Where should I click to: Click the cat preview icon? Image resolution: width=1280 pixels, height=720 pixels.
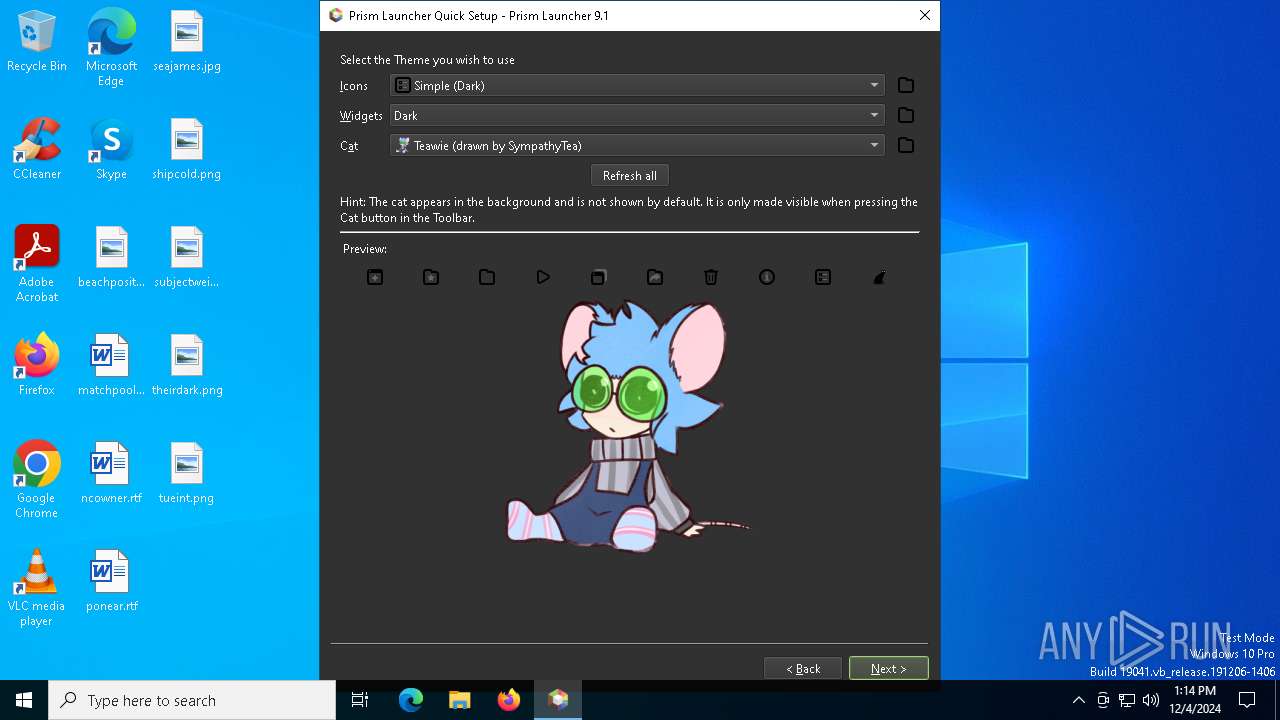point(879,277)
